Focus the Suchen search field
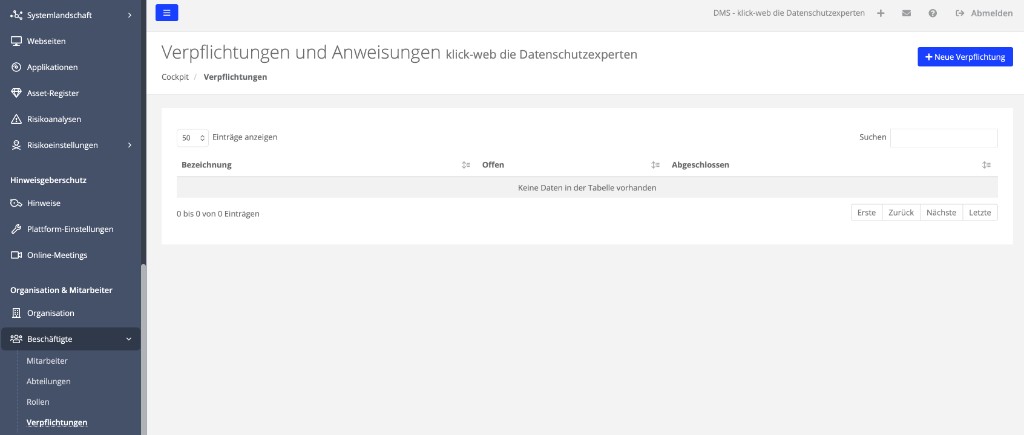 (944, 138)
